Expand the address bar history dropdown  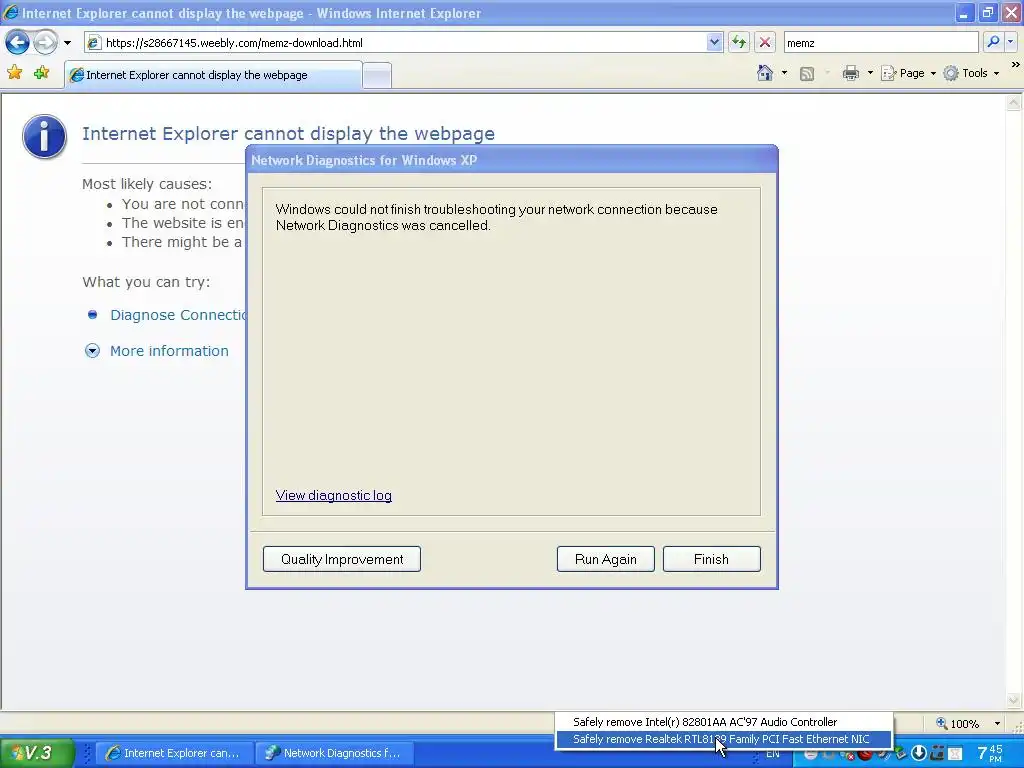714,43
